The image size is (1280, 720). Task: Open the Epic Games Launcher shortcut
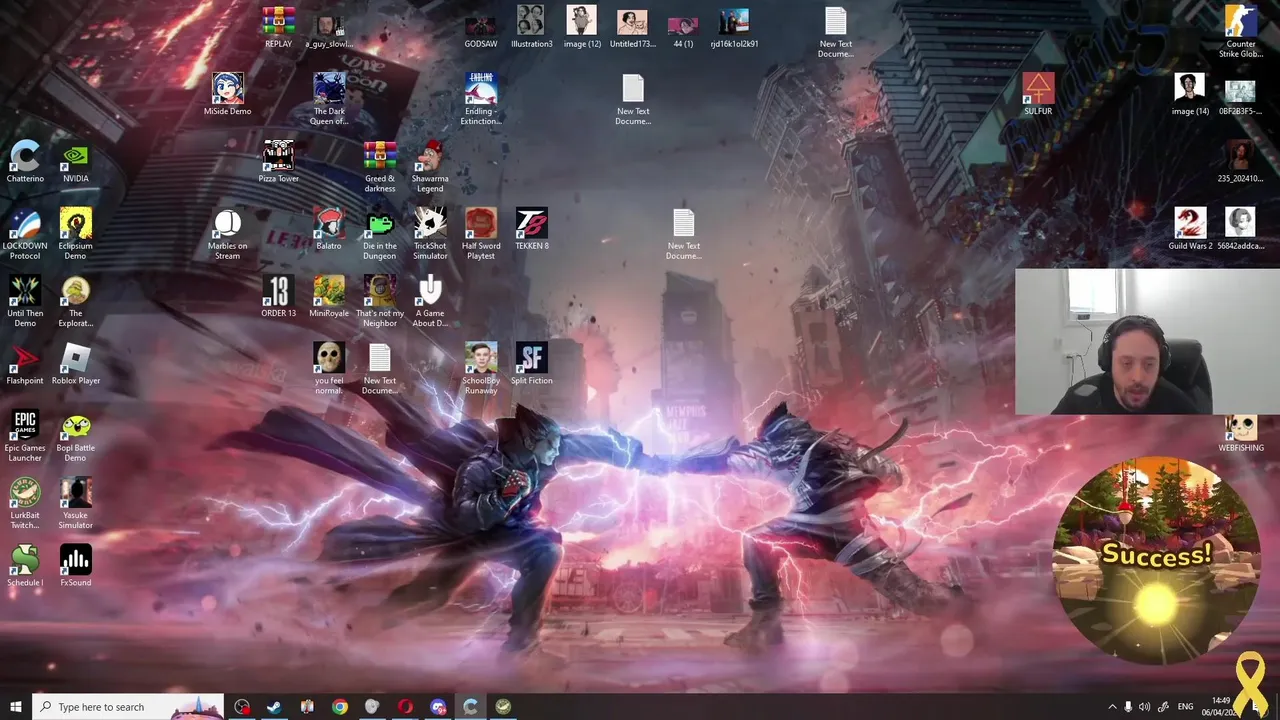click(x=25, y=434)
